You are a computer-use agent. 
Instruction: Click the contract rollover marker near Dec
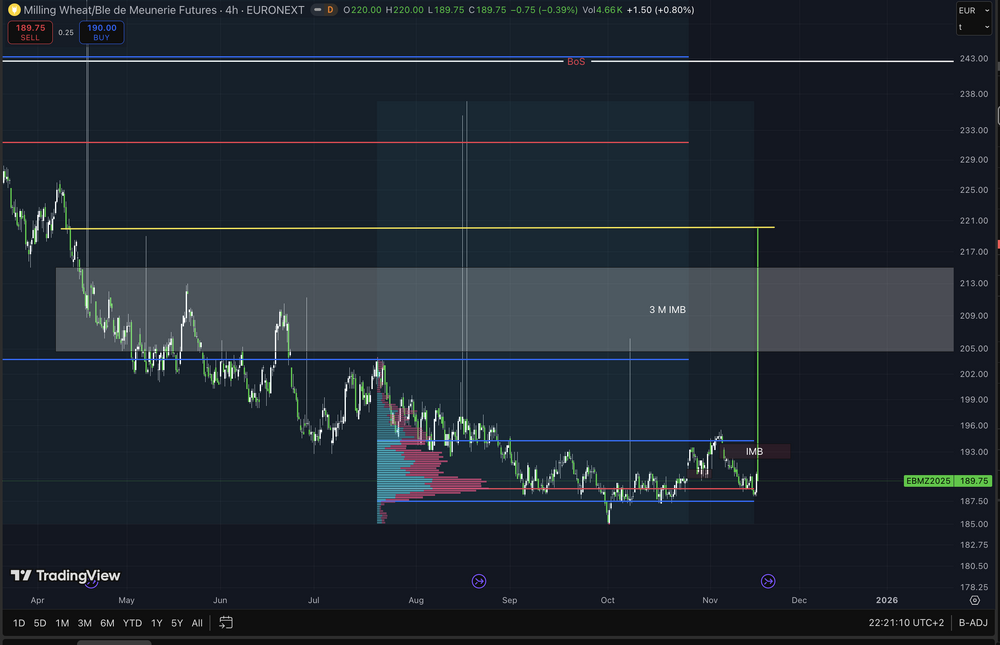click(768, 581)
